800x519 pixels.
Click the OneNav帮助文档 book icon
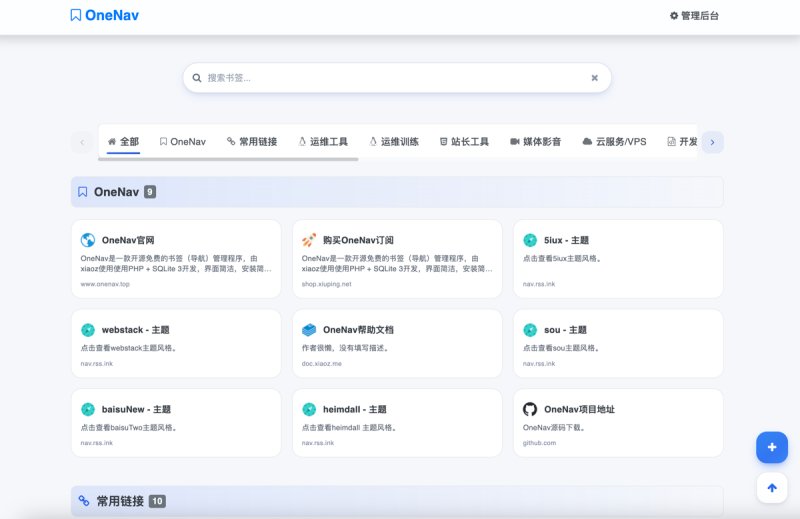coord(309,330)
